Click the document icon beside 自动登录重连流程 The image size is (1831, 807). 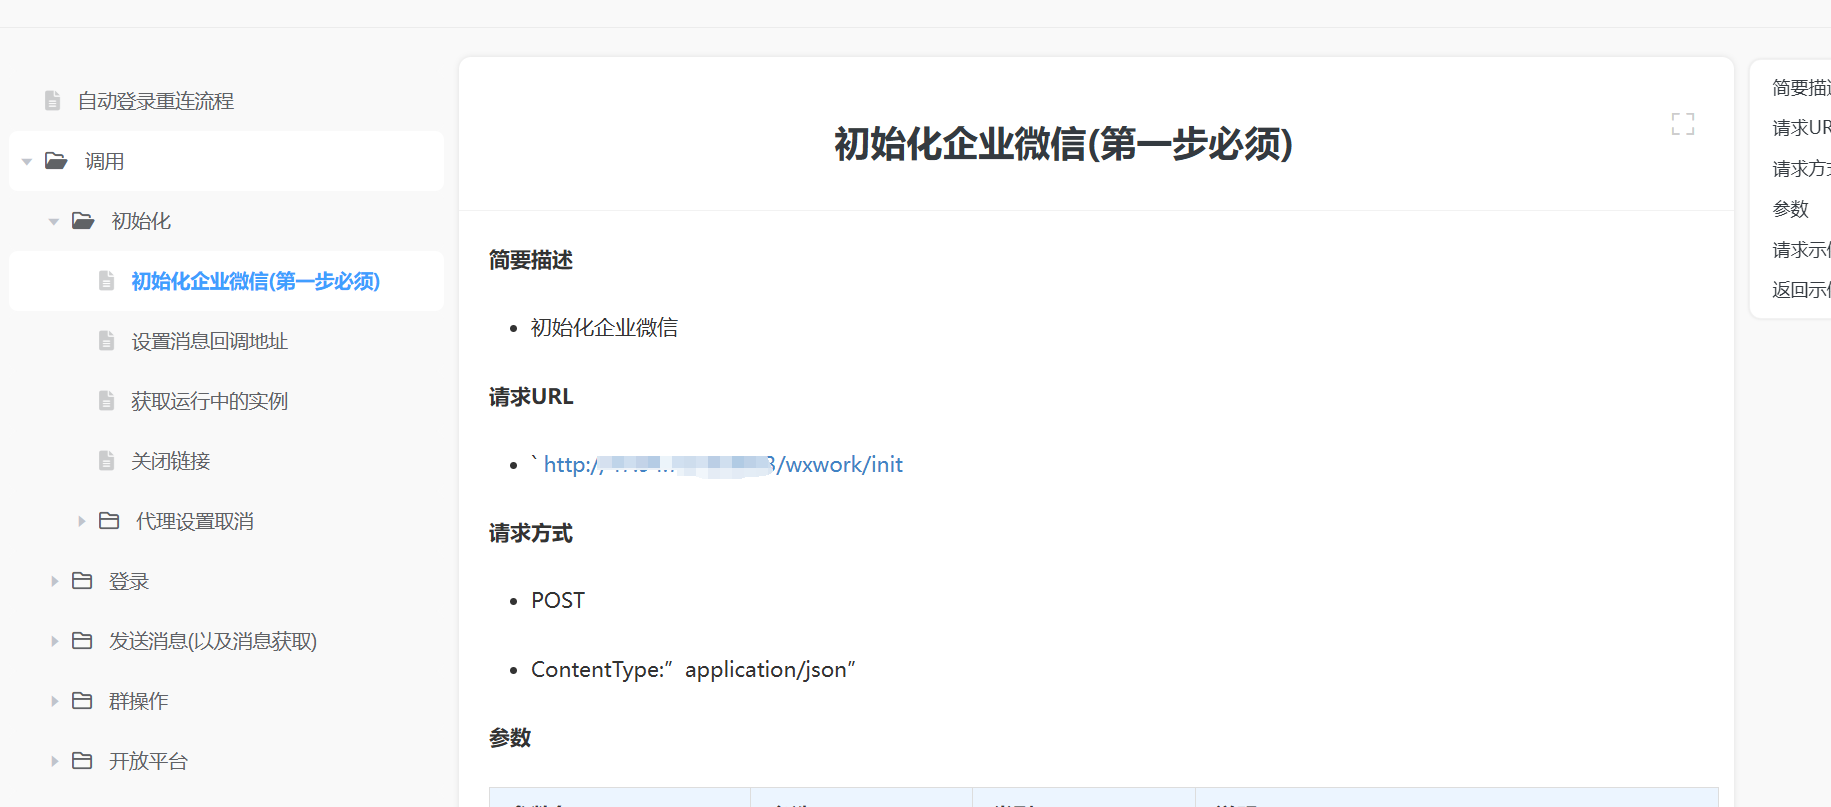pyautogui.click(x=53, y=100)
